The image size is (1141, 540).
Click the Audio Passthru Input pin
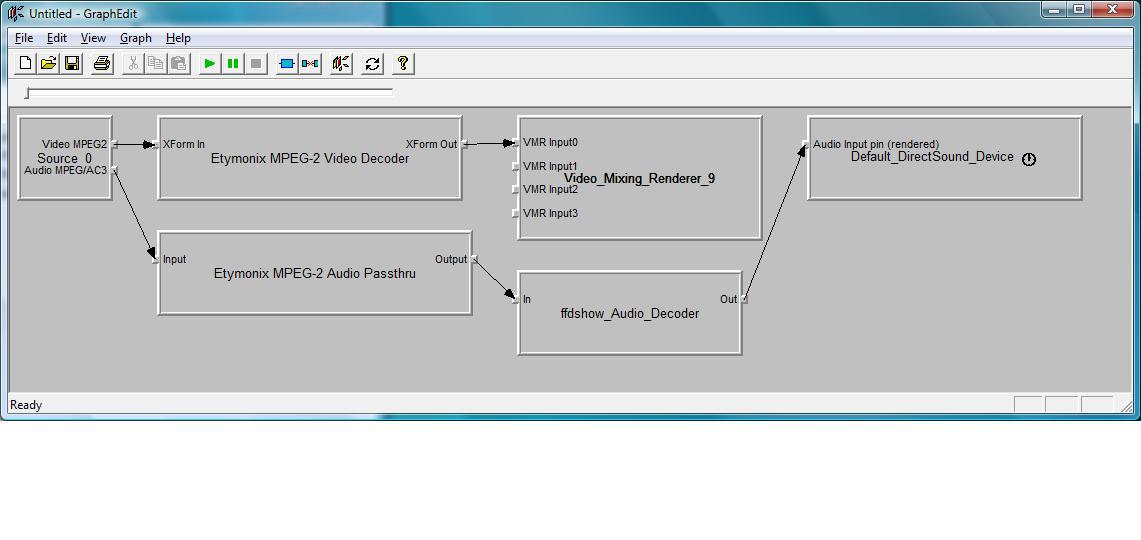click(x=156, y=260)
